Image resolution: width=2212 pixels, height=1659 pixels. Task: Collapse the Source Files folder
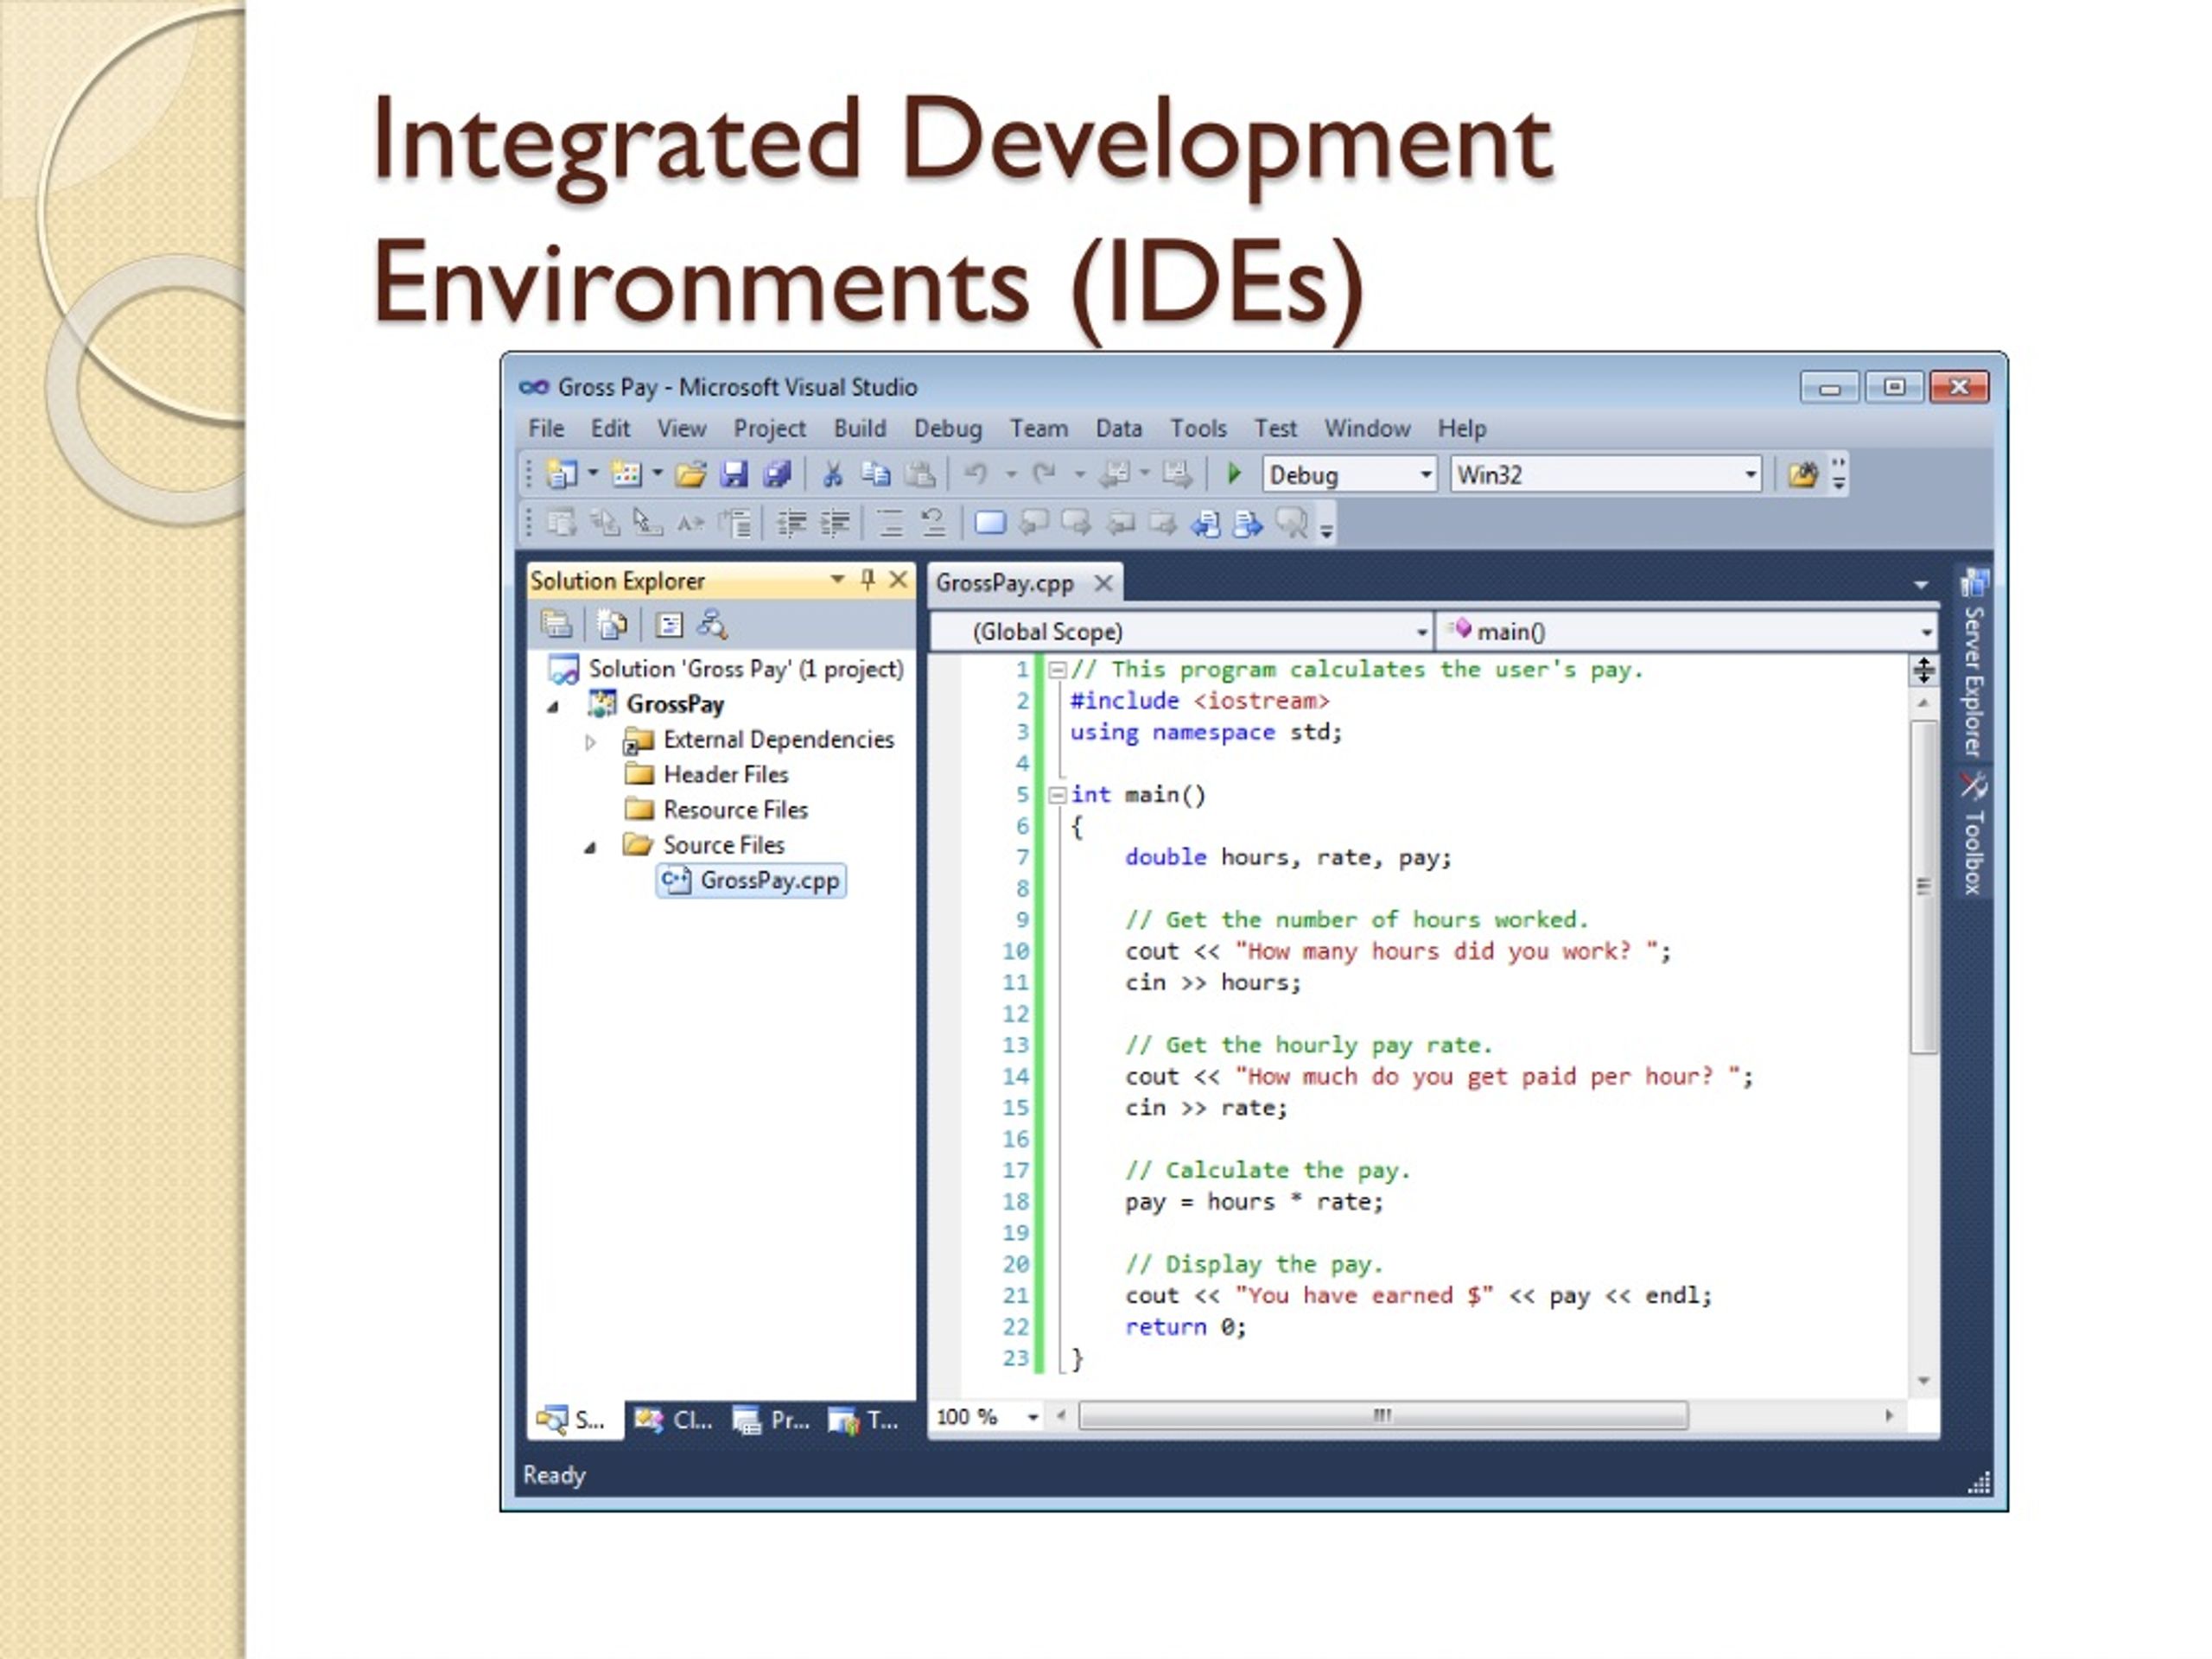590,848
